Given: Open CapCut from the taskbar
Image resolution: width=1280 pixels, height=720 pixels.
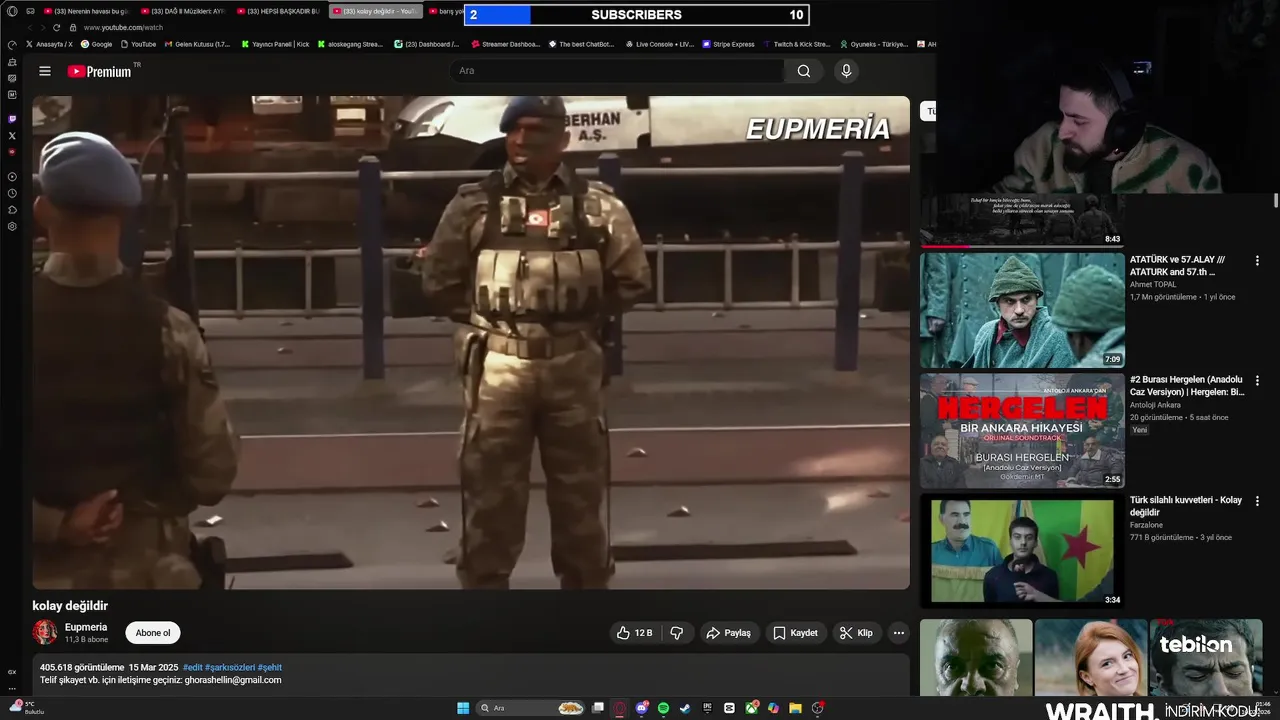Looking at the screenshot, I should point(729,708).
